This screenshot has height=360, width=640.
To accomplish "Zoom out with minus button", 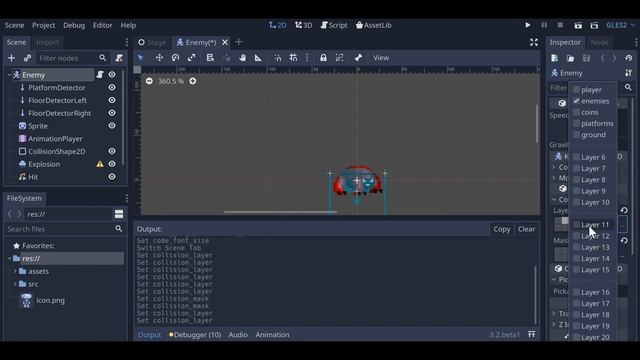I will [x=149, y=81].
